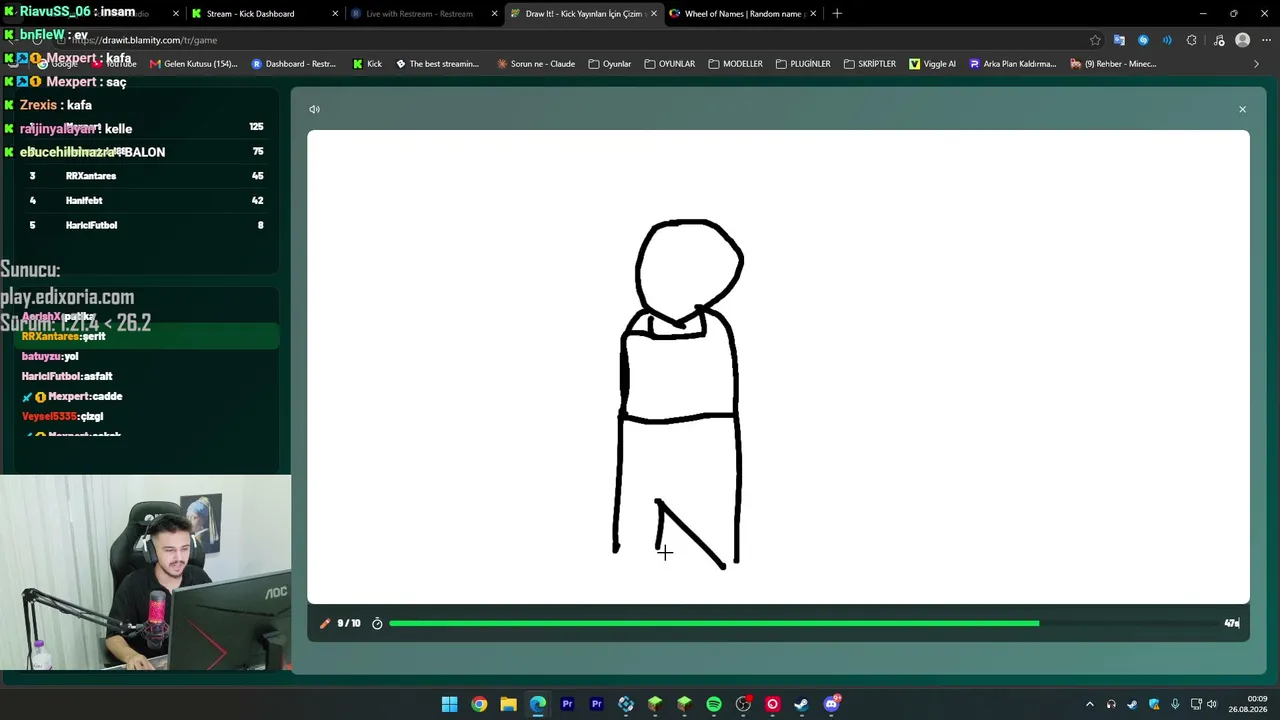Close the Wheel of Names tab
Screen dimensions: 1280x720
[x=813, y=14]
